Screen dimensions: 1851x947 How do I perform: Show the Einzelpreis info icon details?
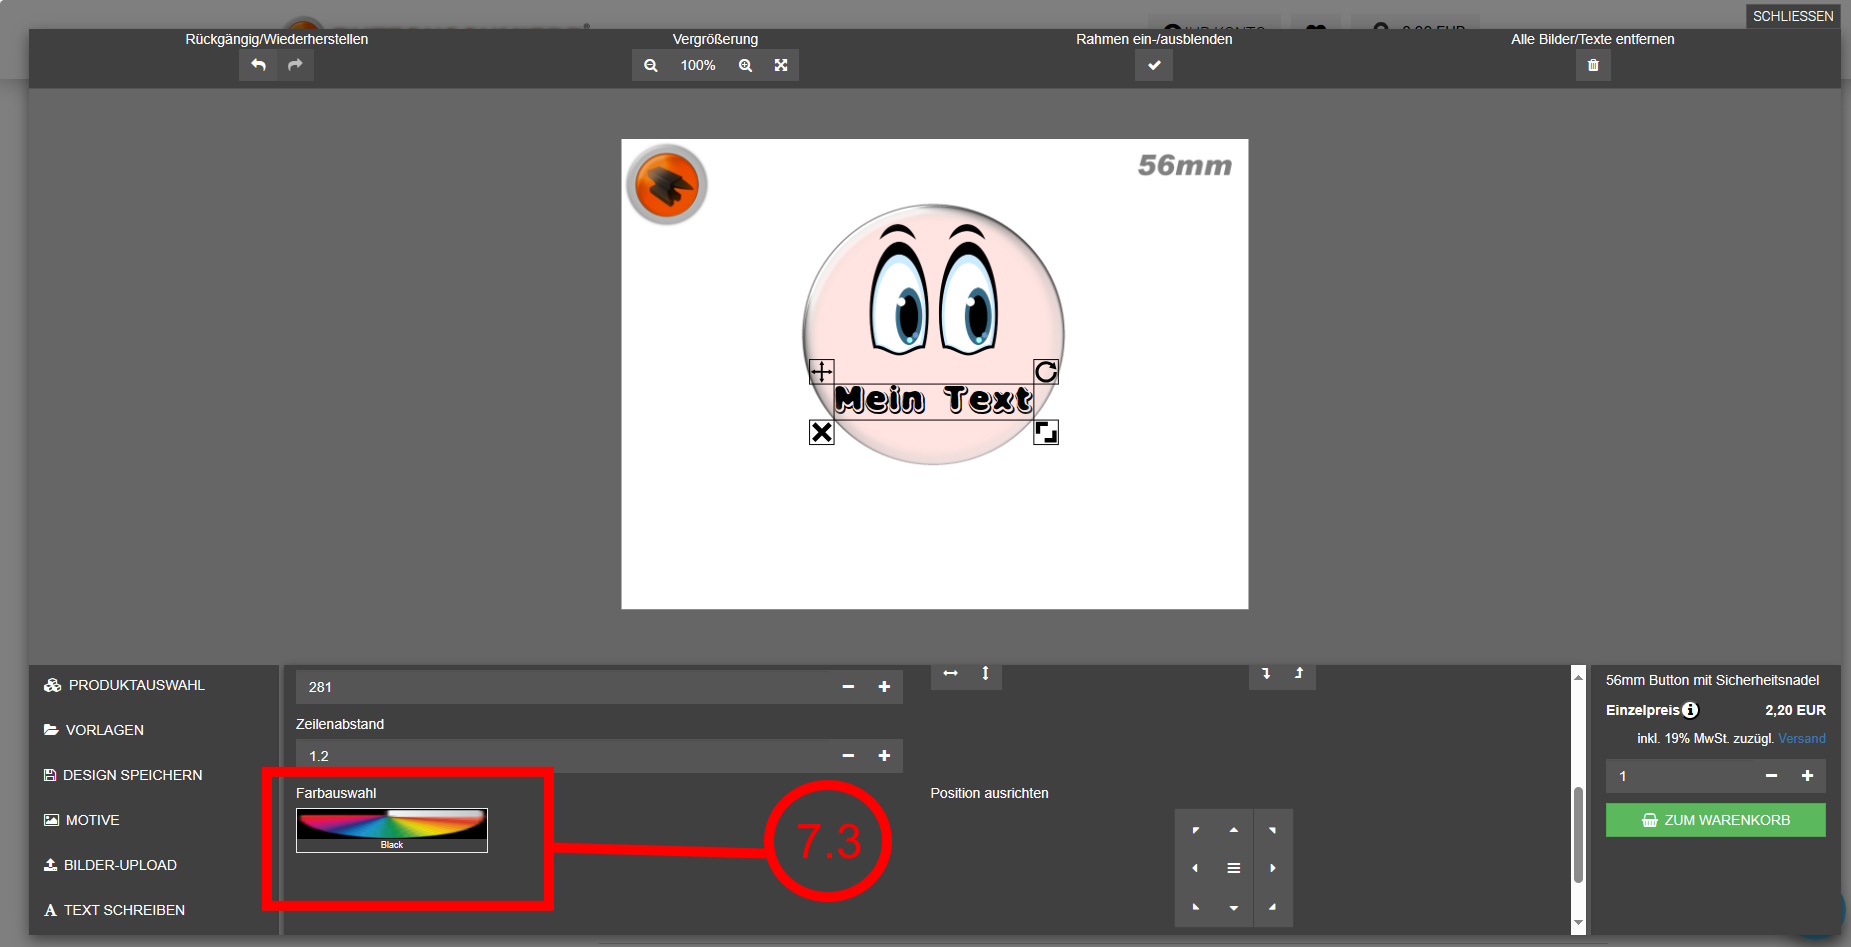tap(1690, 710)
